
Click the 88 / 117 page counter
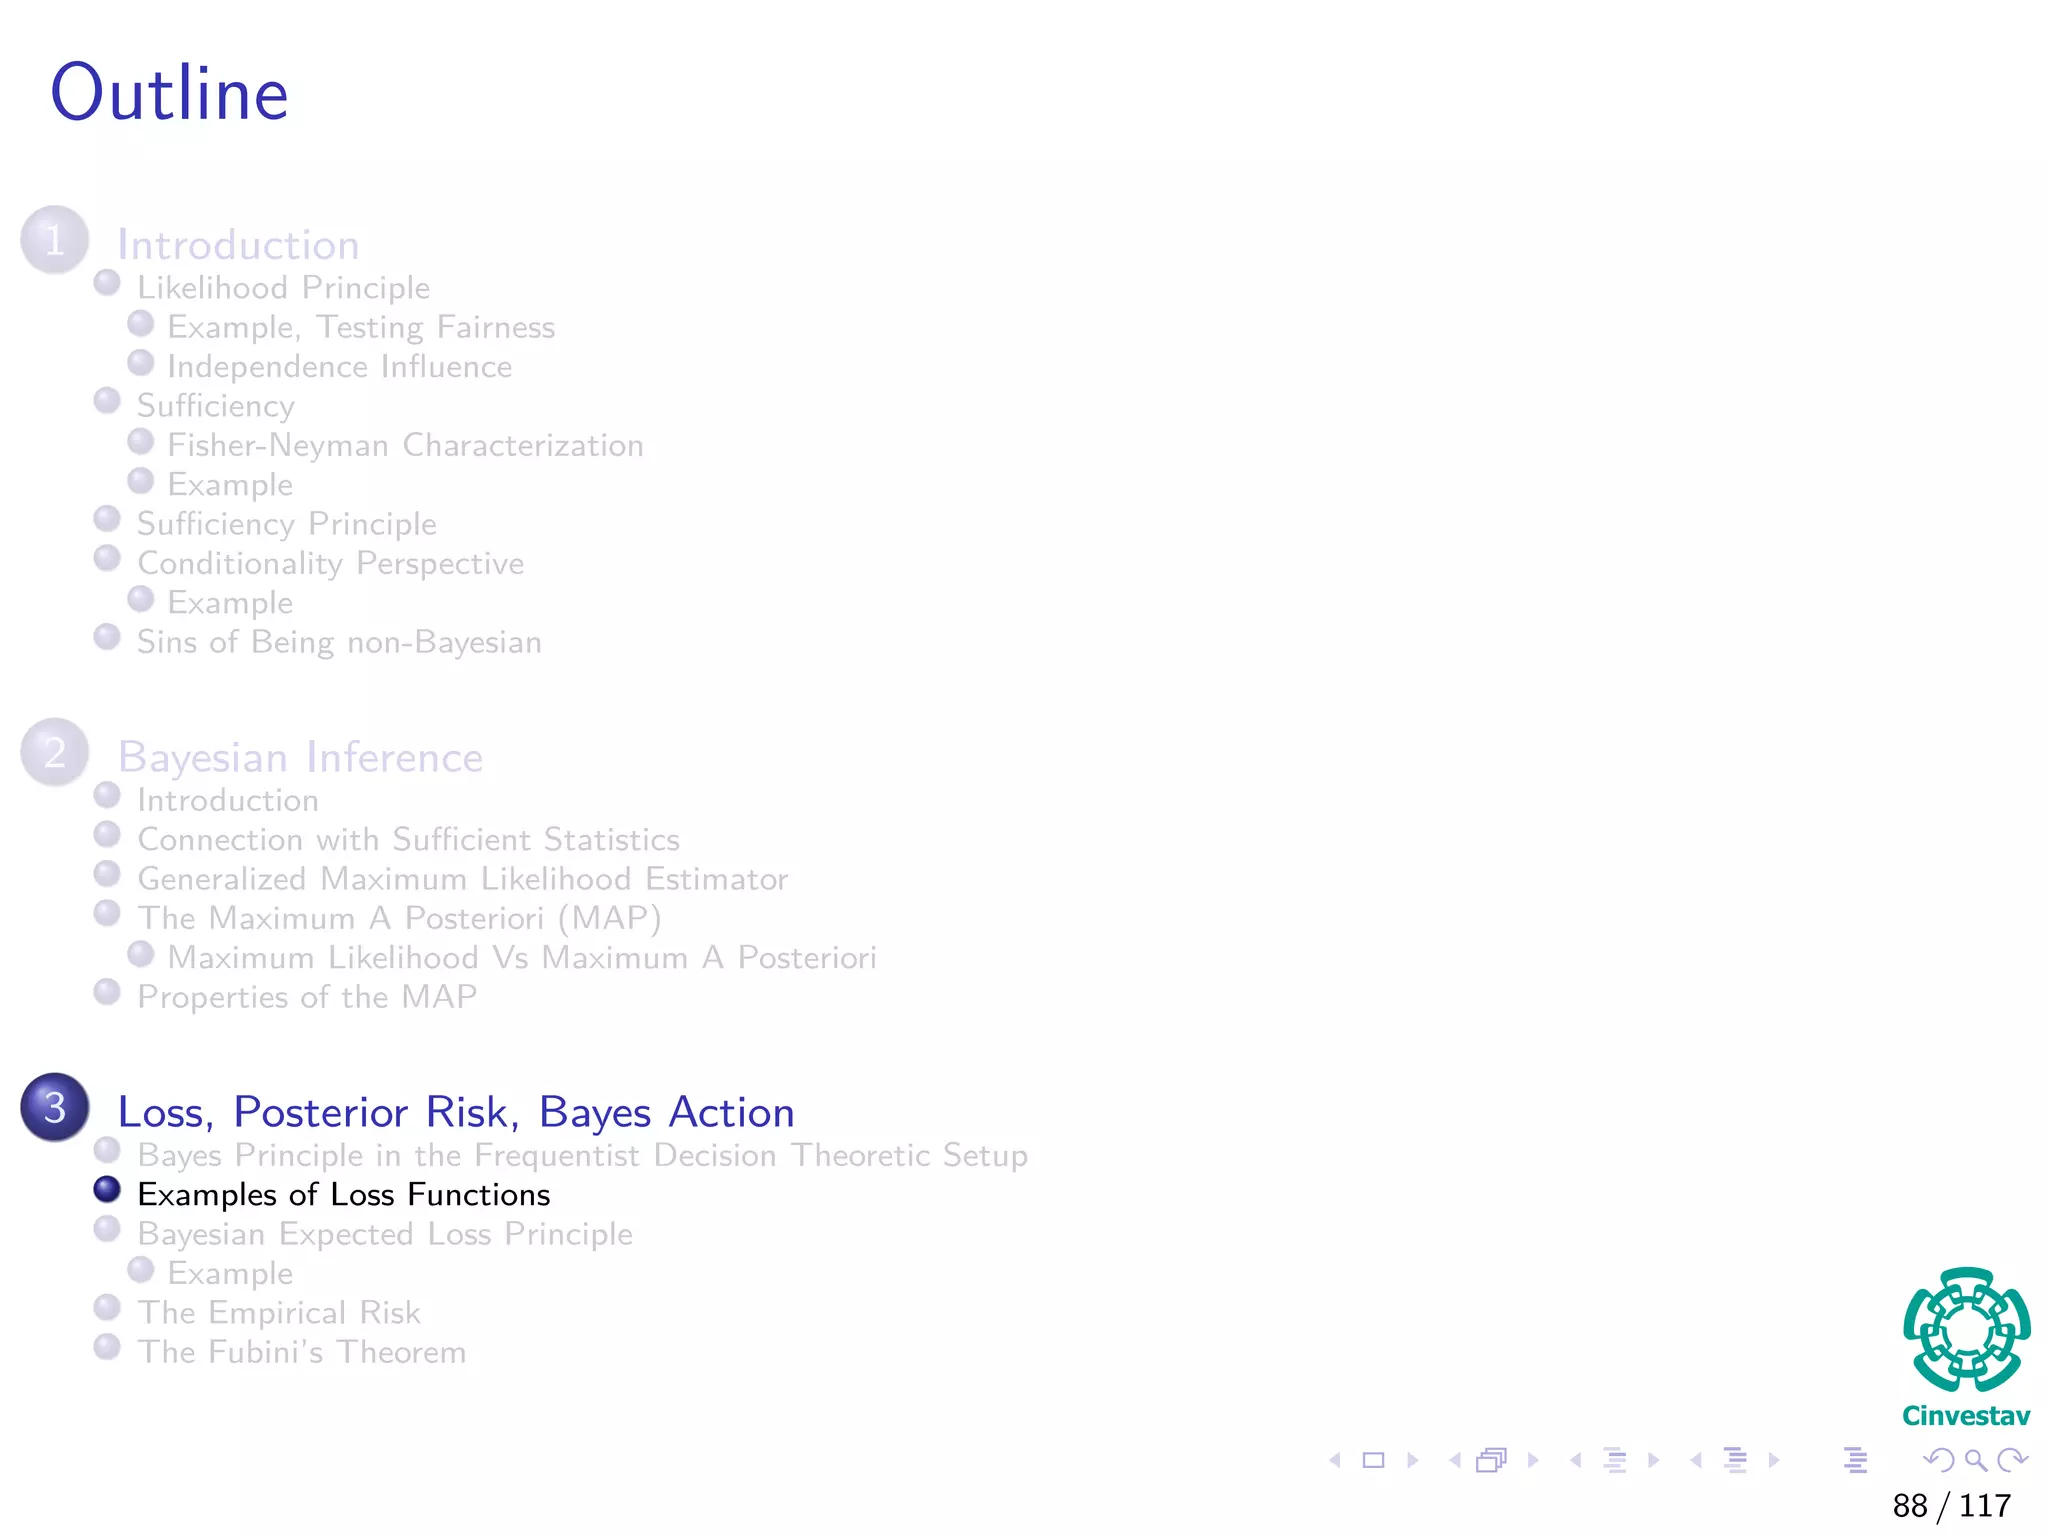point(1951,1505)
